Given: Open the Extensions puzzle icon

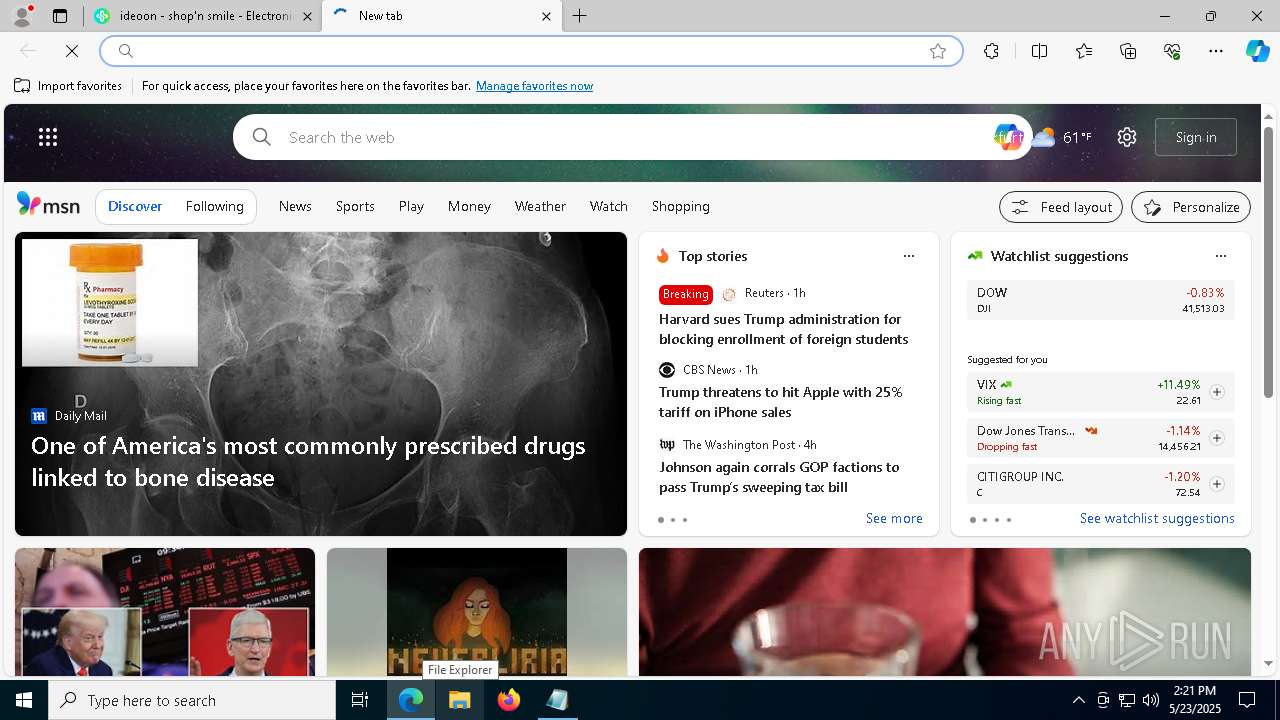Looking at the screenshot, I should point(991,51).
